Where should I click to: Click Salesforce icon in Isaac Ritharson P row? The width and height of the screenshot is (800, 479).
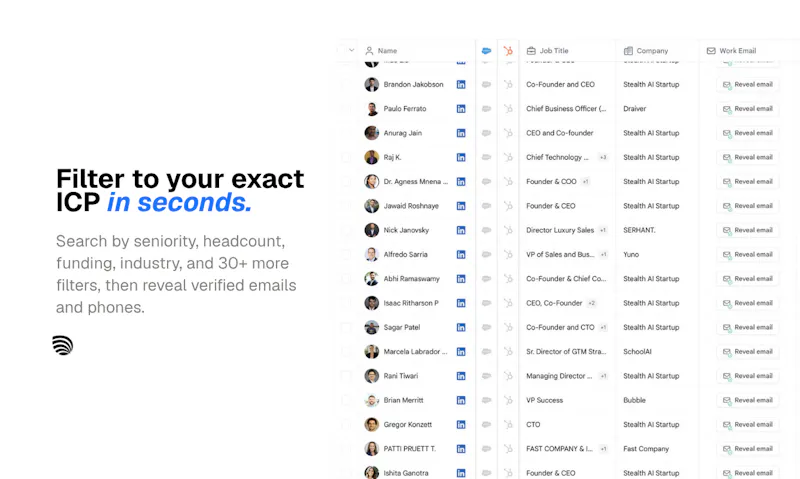point(486,303)
